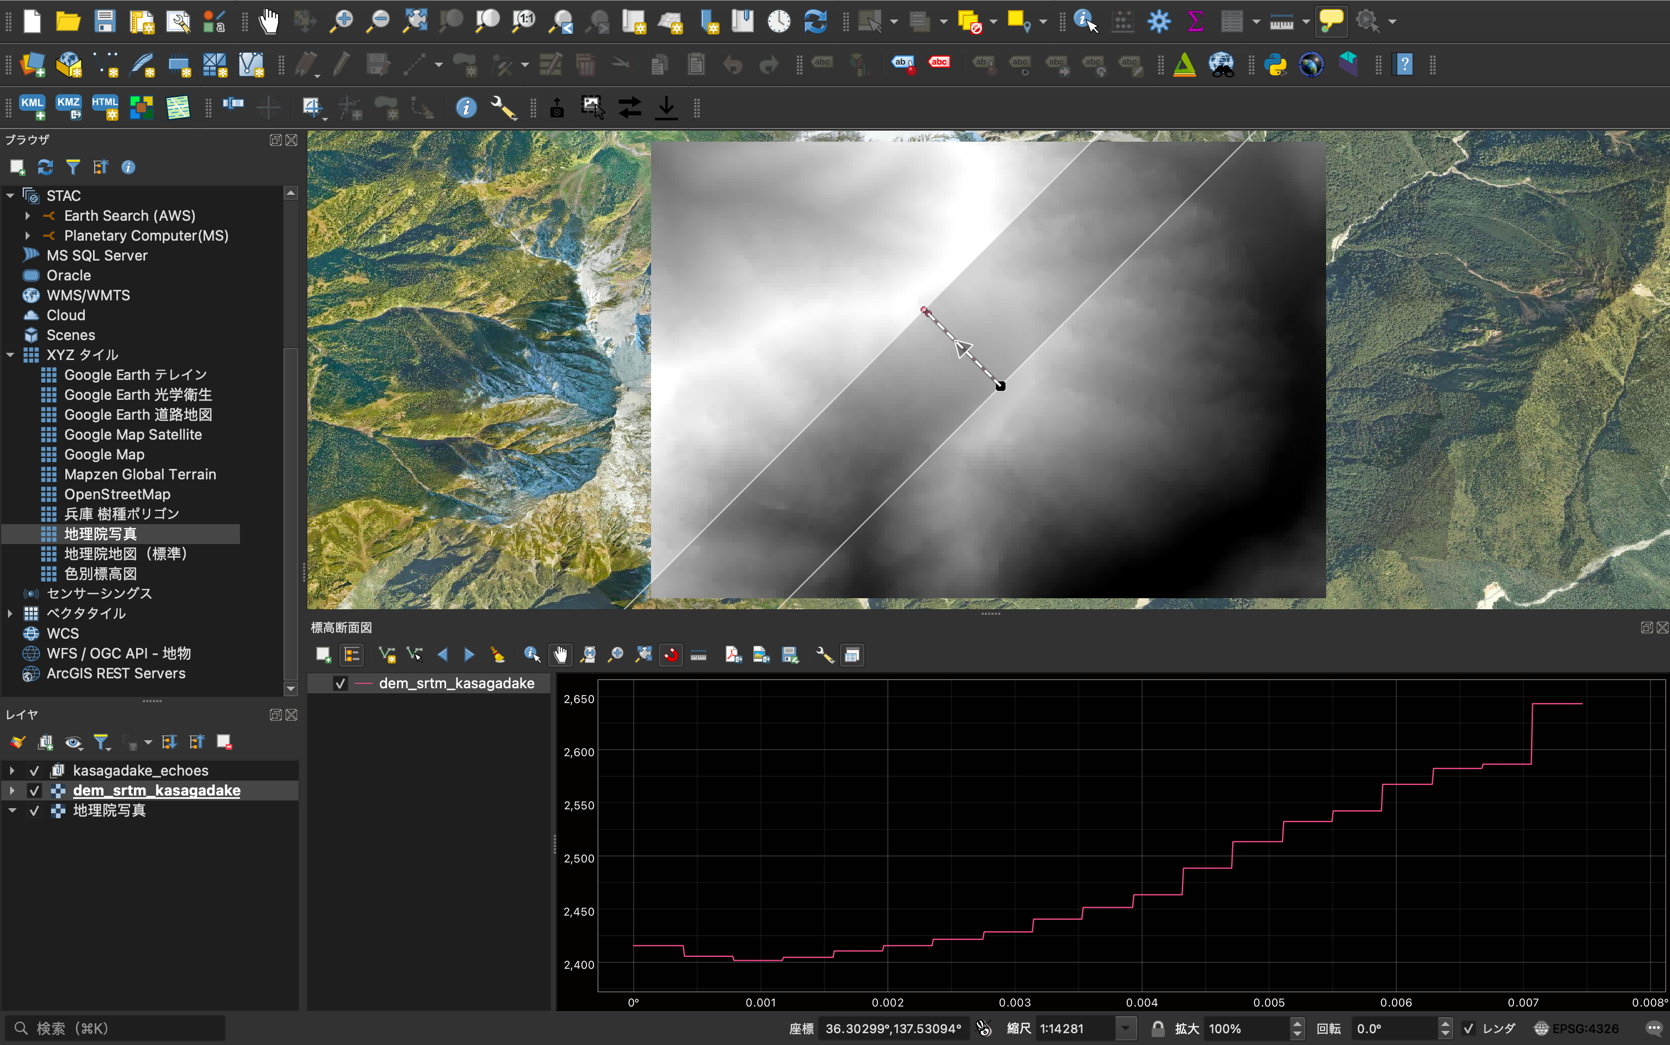Nudge profile right arrow

click(x=469, y=655)
